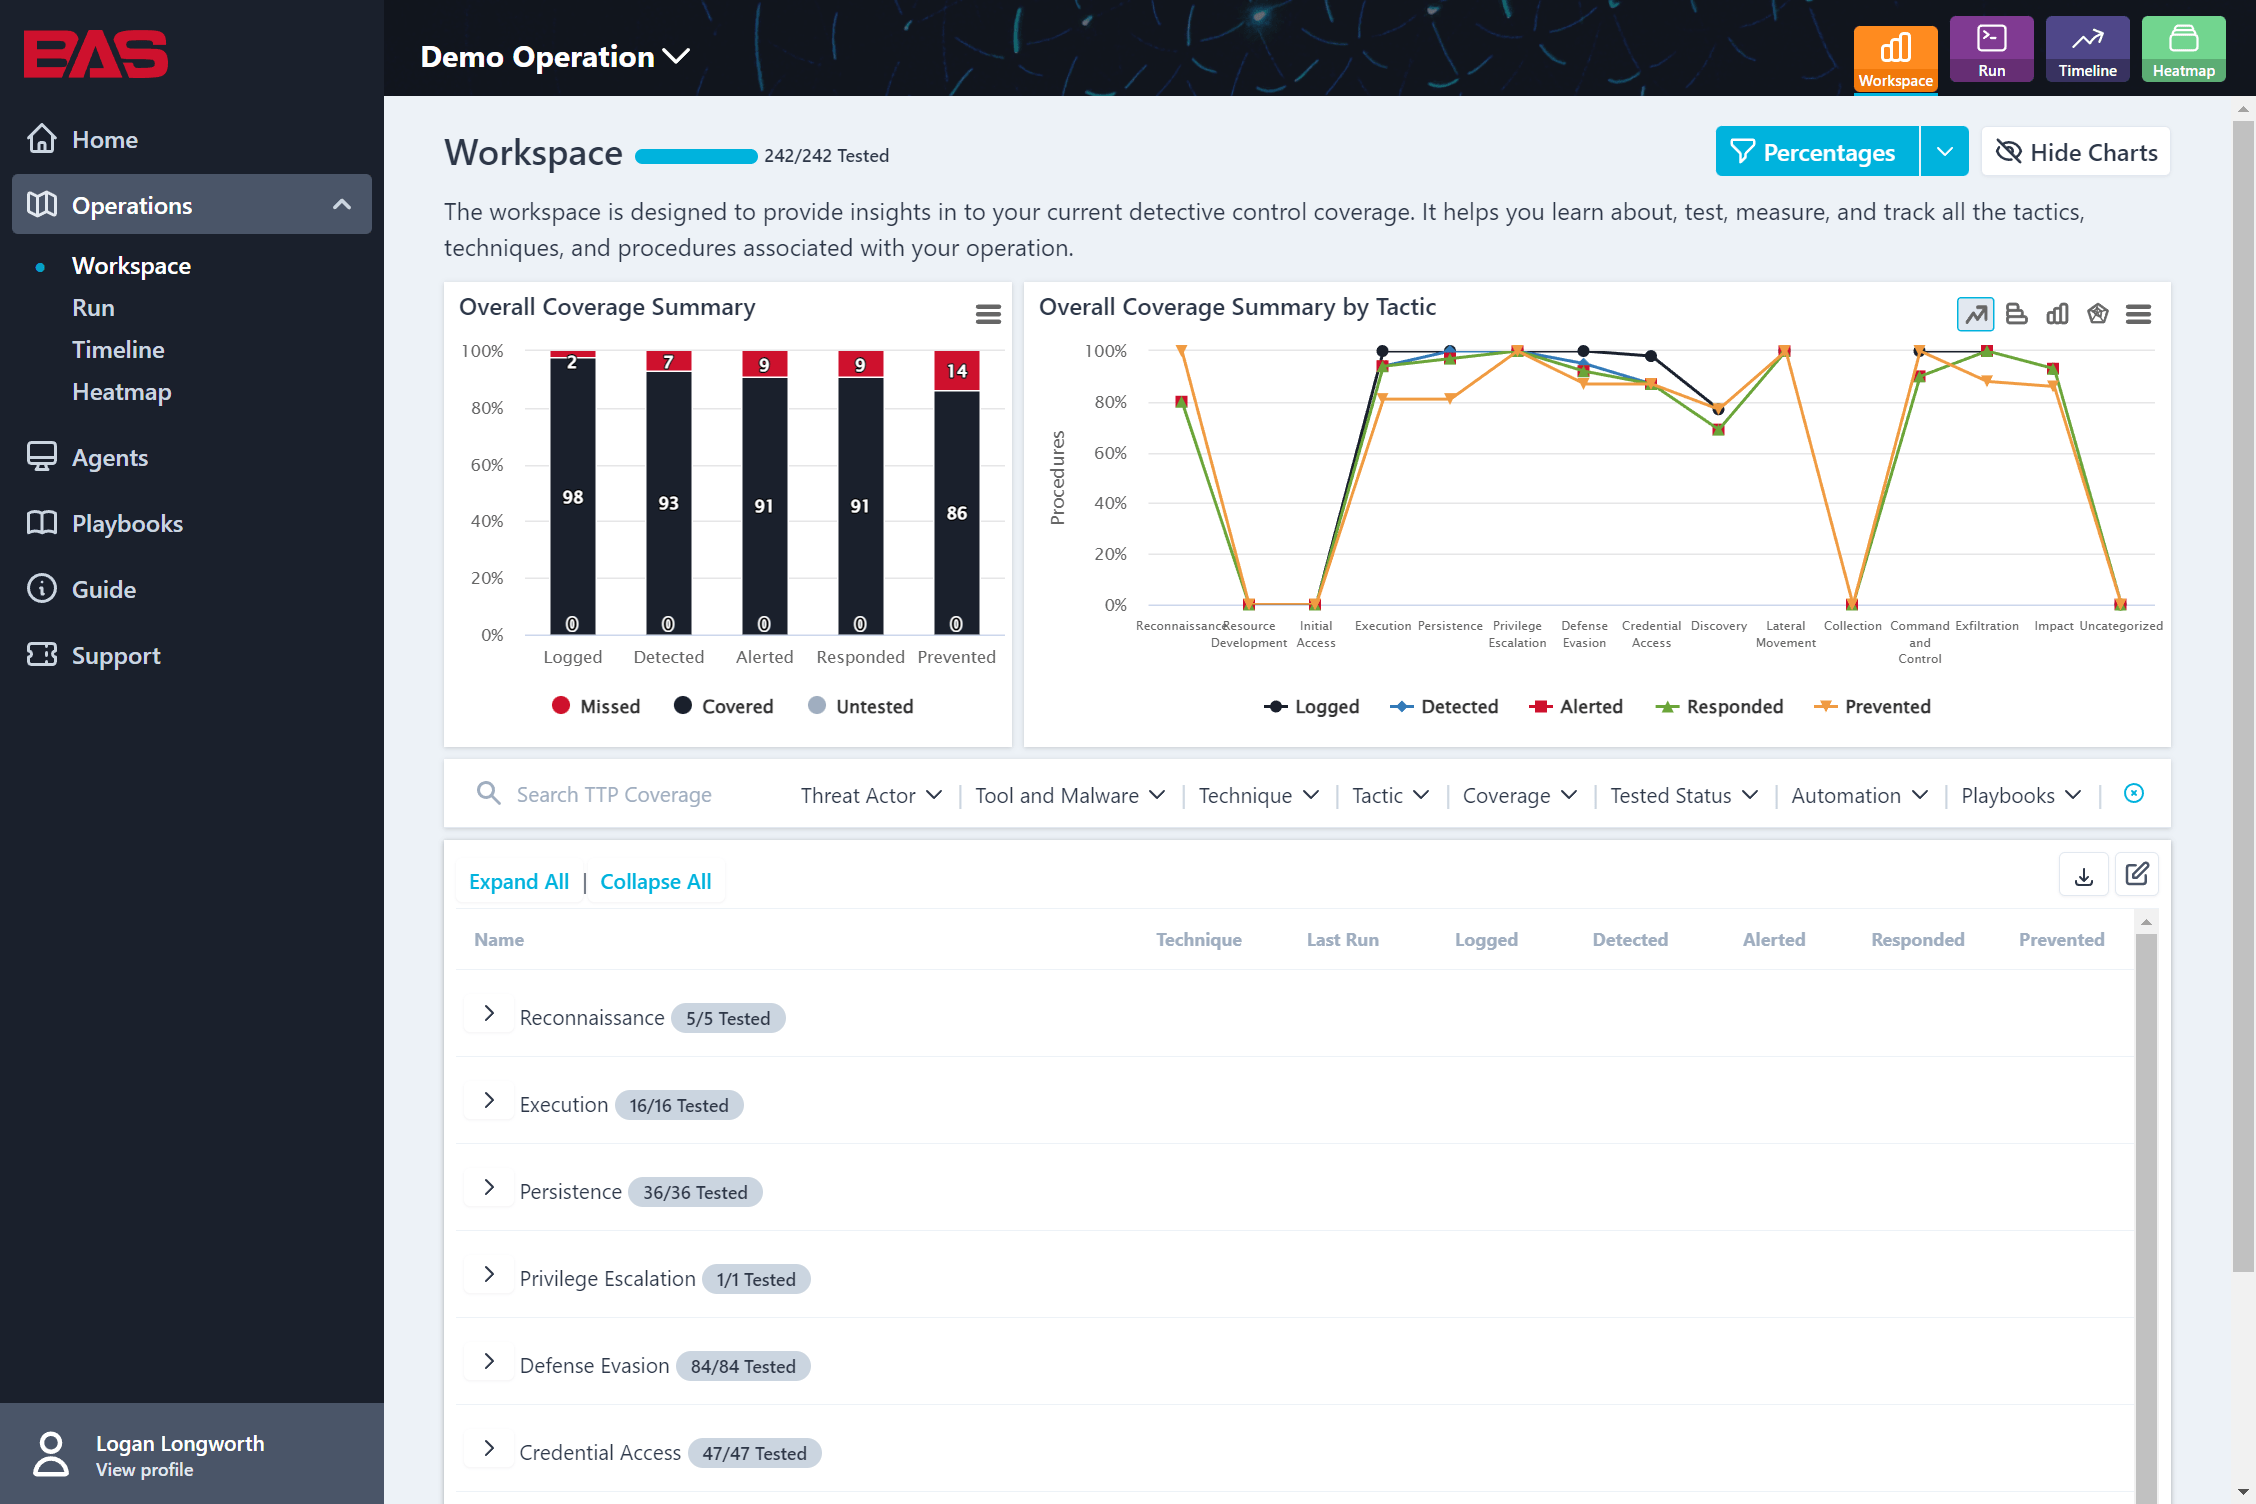Go to Home in sidebar

tap(192, 139)
